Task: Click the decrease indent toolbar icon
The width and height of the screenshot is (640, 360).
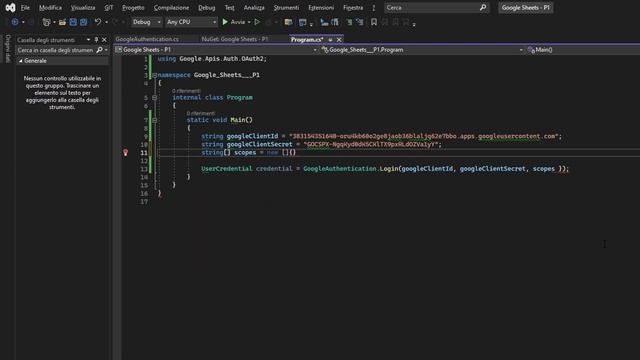Action: point(324,22)
